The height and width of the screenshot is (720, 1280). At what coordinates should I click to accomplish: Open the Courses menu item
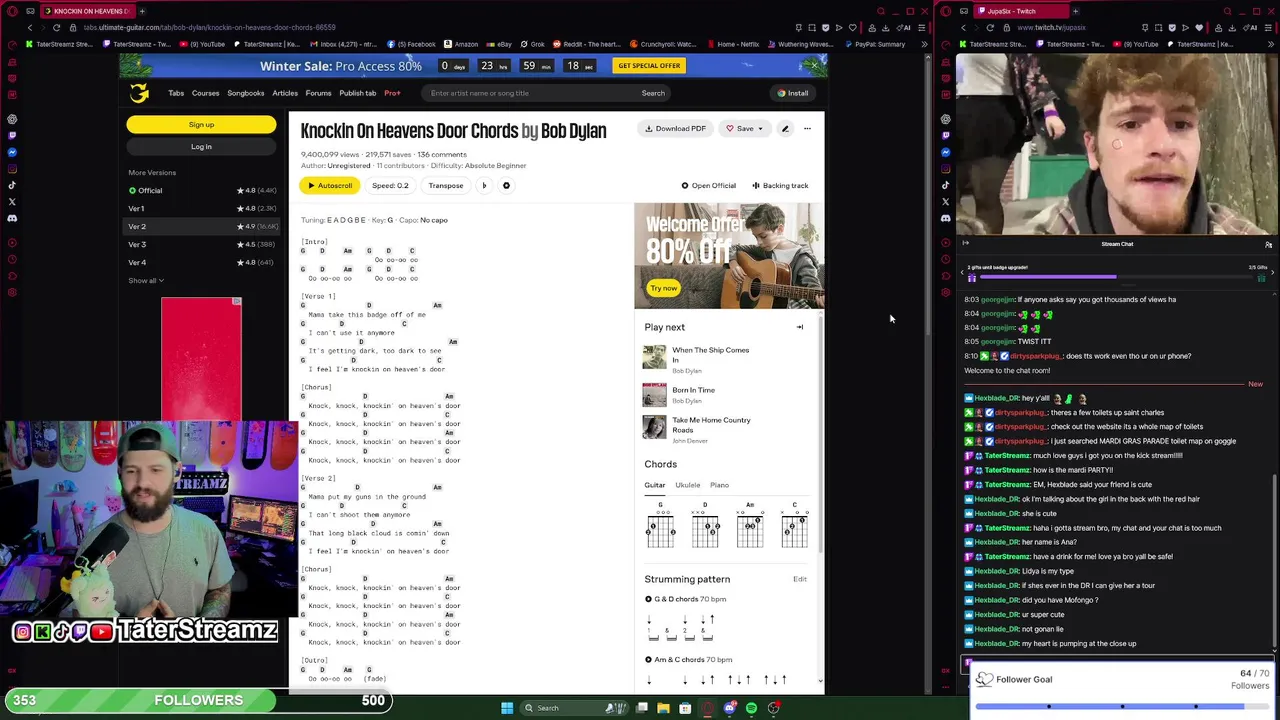click(205, 93)
